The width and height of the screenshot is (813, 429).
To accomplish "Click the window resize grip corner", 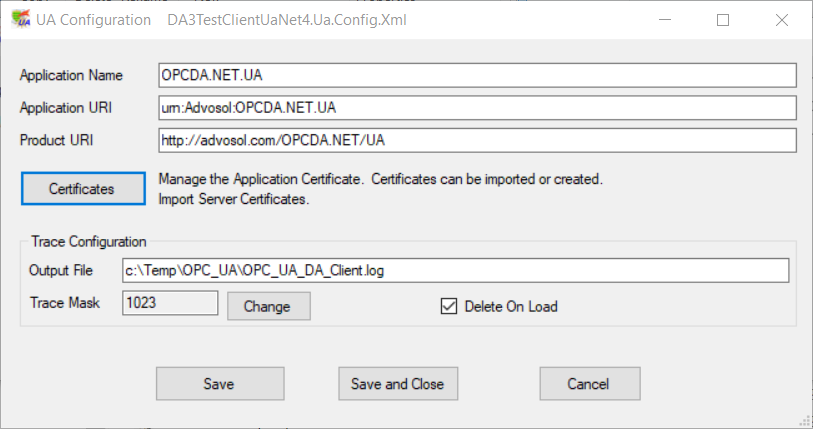I will 804,420.
